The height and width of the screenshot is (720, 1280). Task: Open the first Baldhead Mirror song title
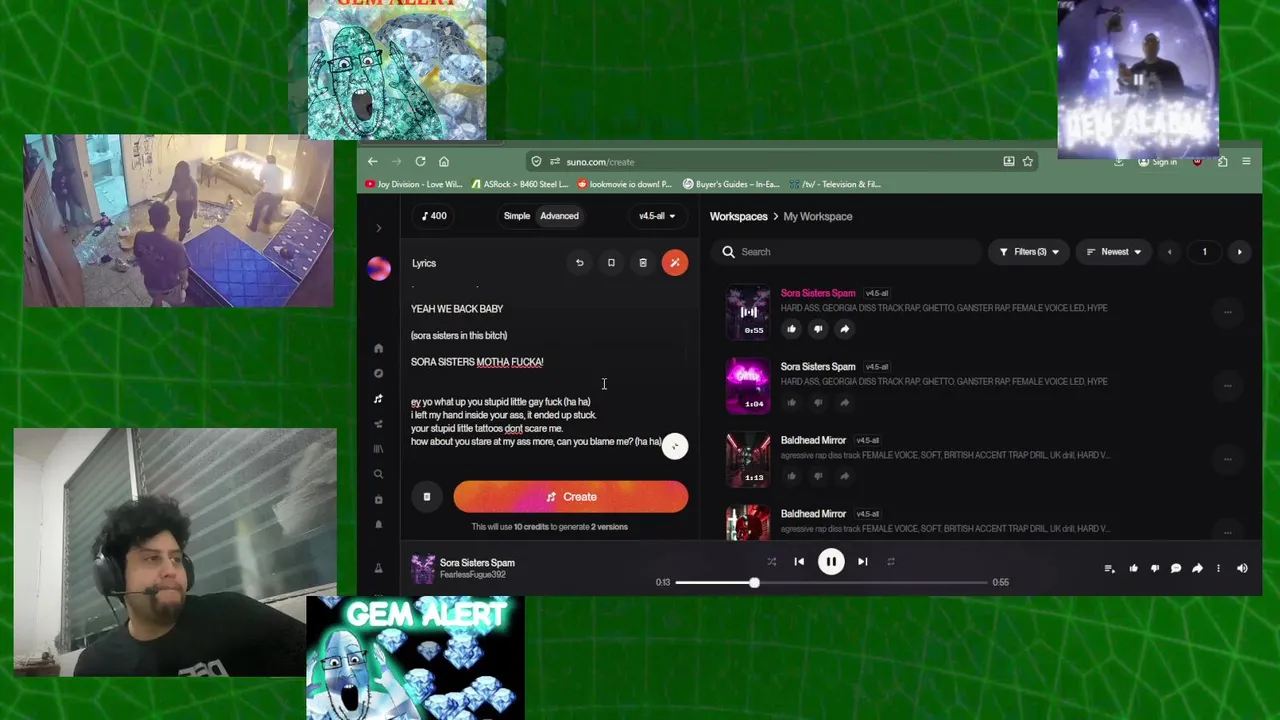(x=813, y=440)
